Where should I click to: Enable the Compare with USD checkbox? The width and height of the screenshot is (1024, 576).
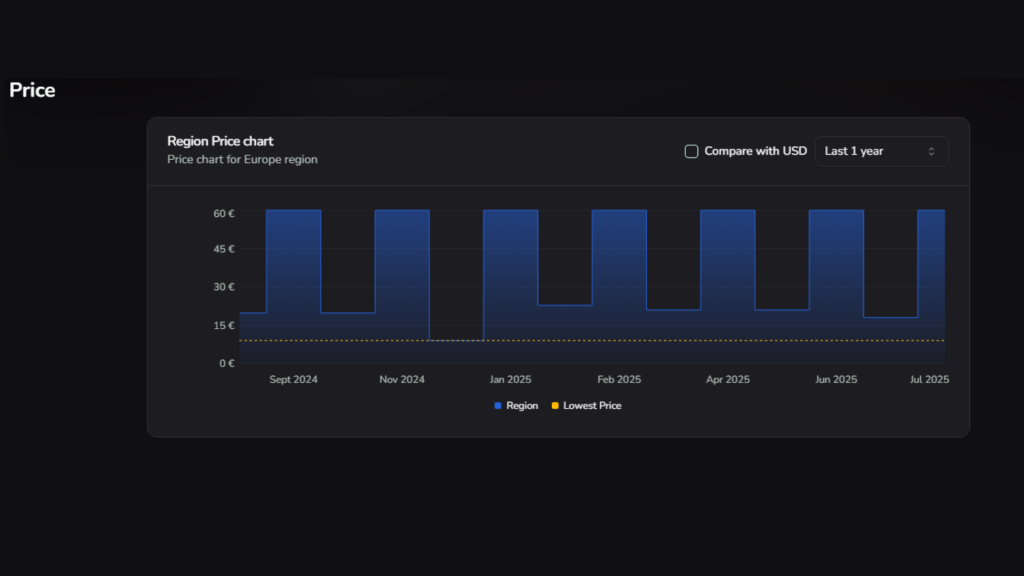tap(691, 151)
